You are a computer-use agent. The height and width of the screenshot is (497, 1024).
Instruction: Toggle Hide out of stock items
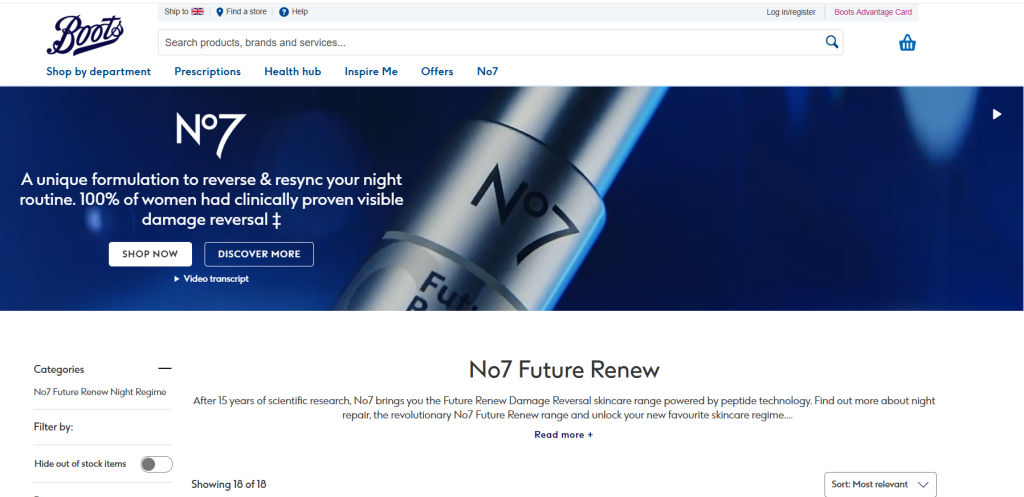coord(157,464)
